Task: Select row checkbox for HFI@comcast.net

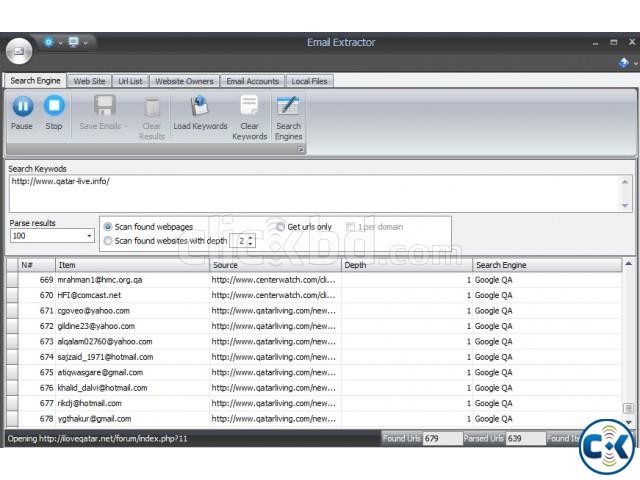Action: pyautogui.click(x=12, y=296)
